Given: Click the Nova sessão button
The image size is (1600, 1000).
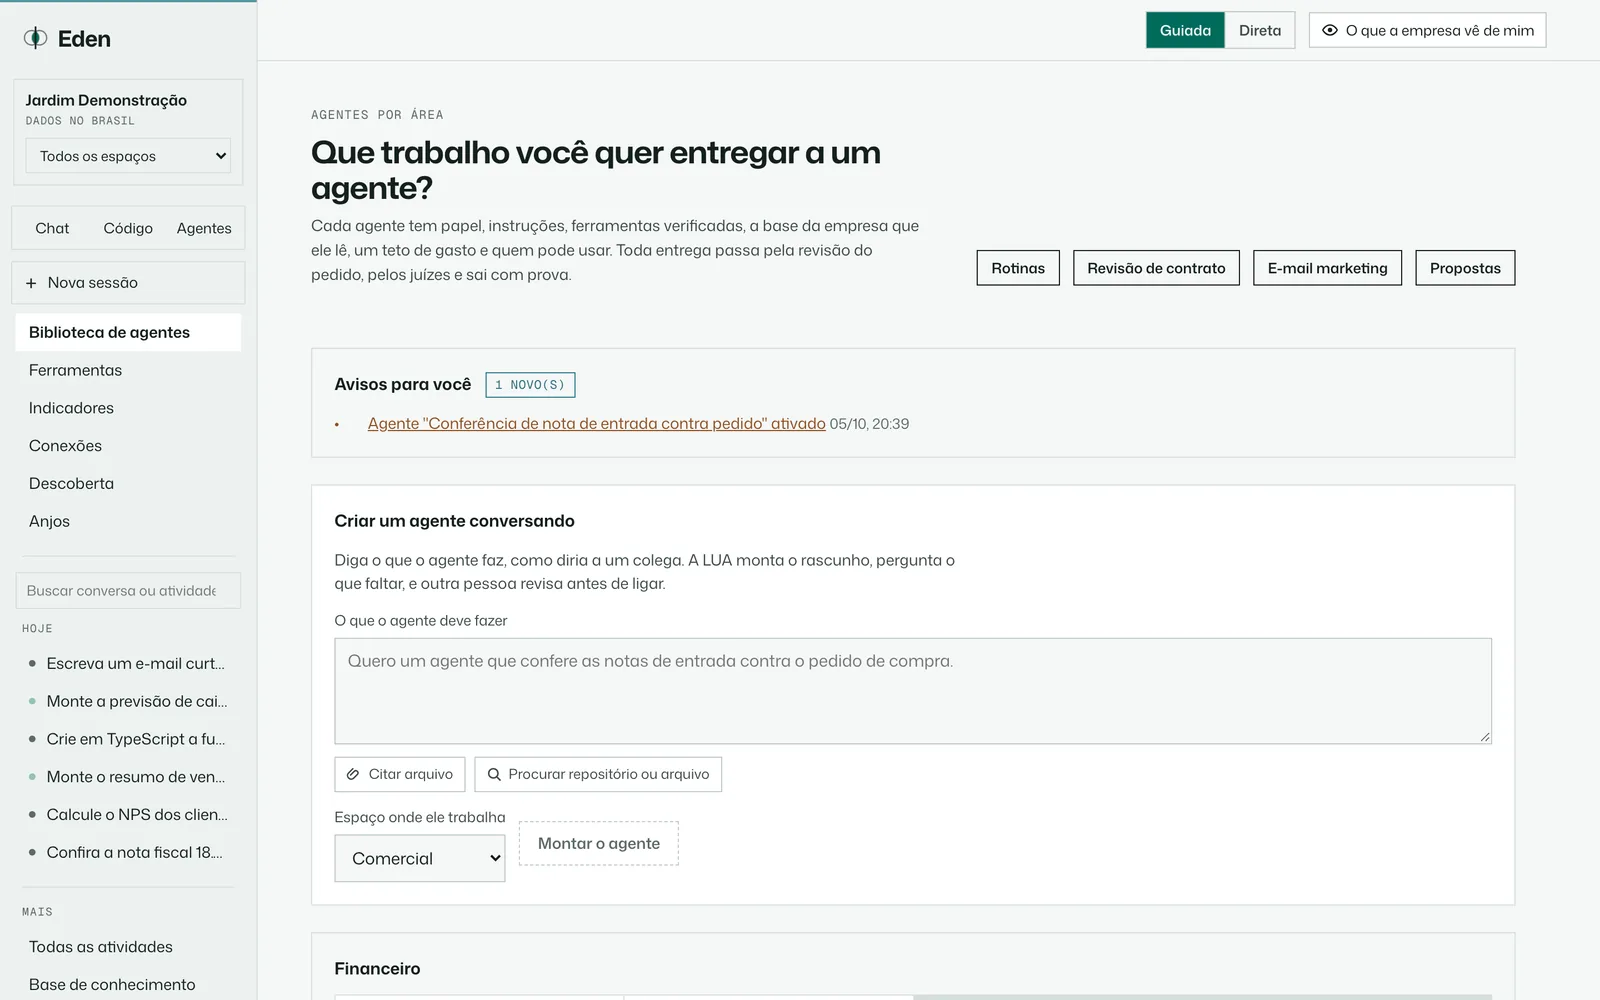Looking at the screenshot, I should pyautogui.click(x=128, y=283).
